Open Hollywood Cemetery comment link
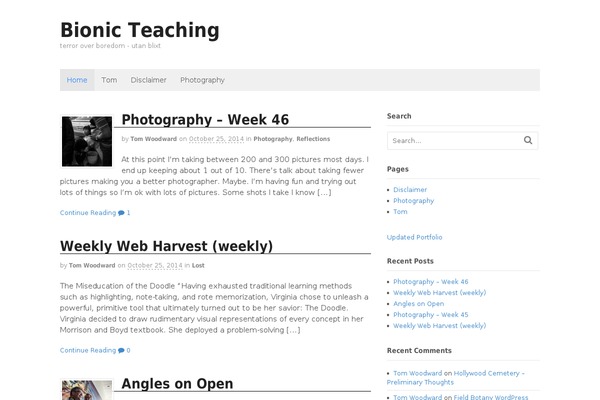The image size is (600, 400). pyautogui.click(x=455, y=378)
